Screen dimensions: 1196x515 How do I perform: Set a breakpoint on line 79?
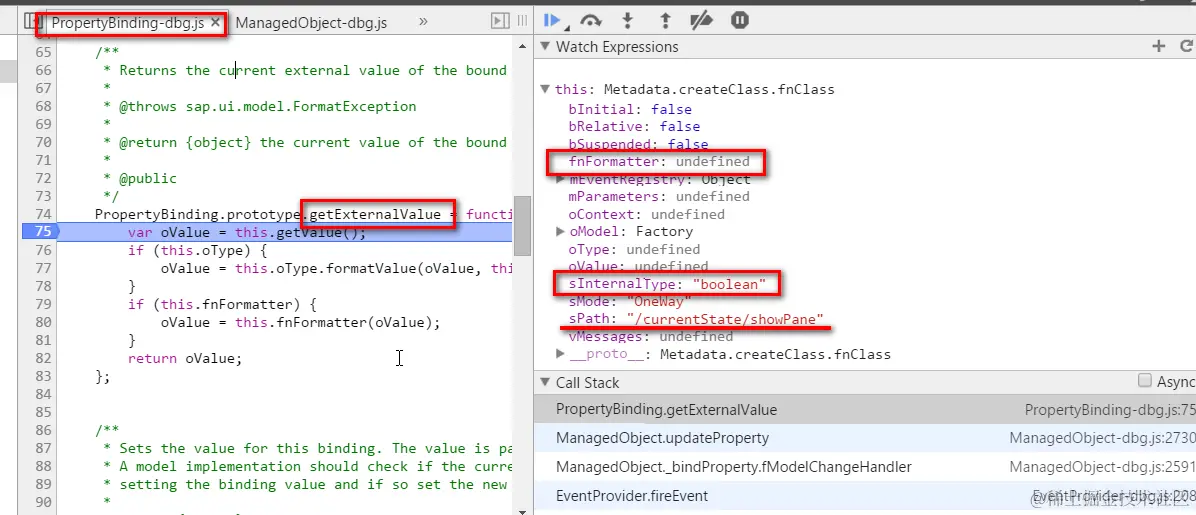43,304
